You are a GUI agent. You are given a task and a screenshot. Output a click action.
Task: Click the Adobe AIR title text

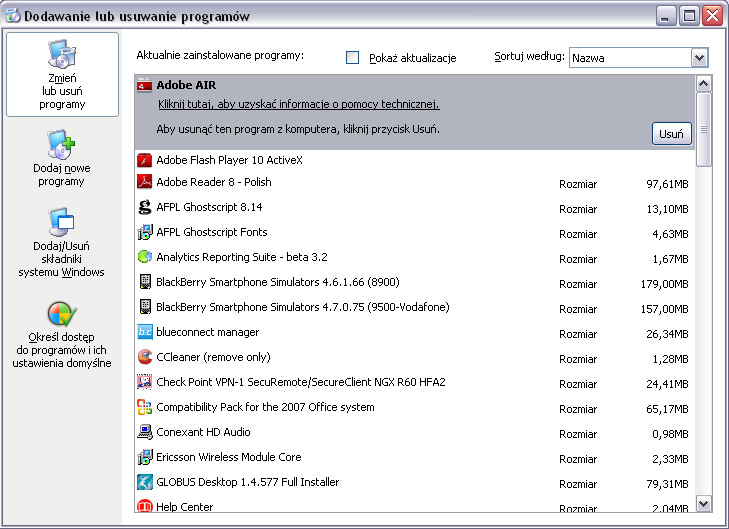[186, 85]
